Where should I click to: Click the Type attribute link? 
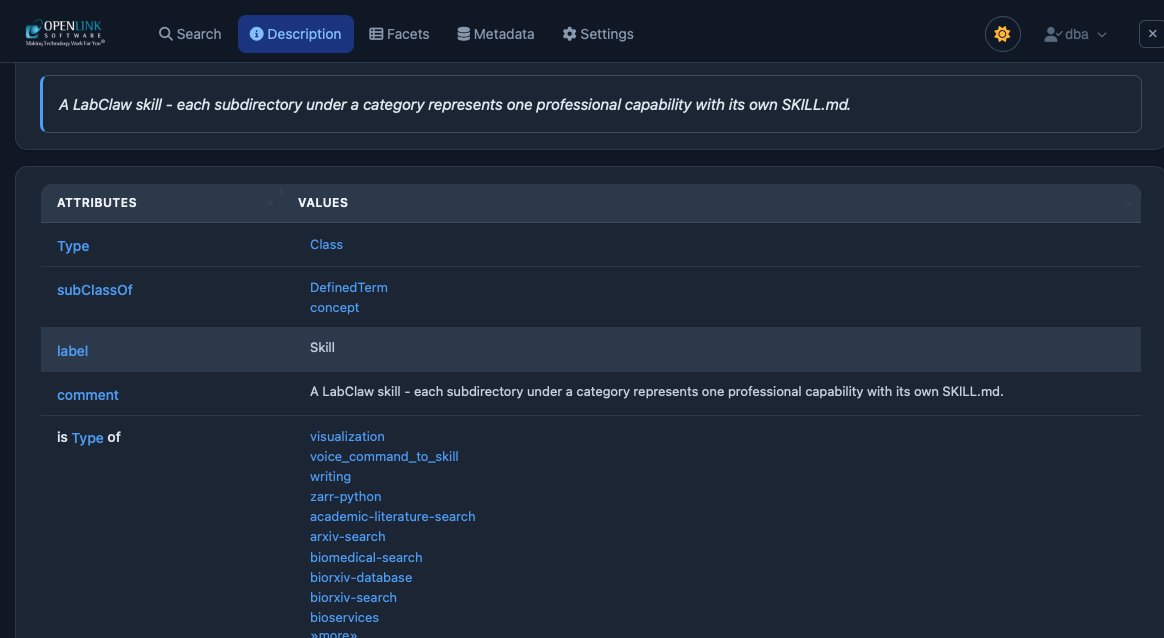[73, 246]
